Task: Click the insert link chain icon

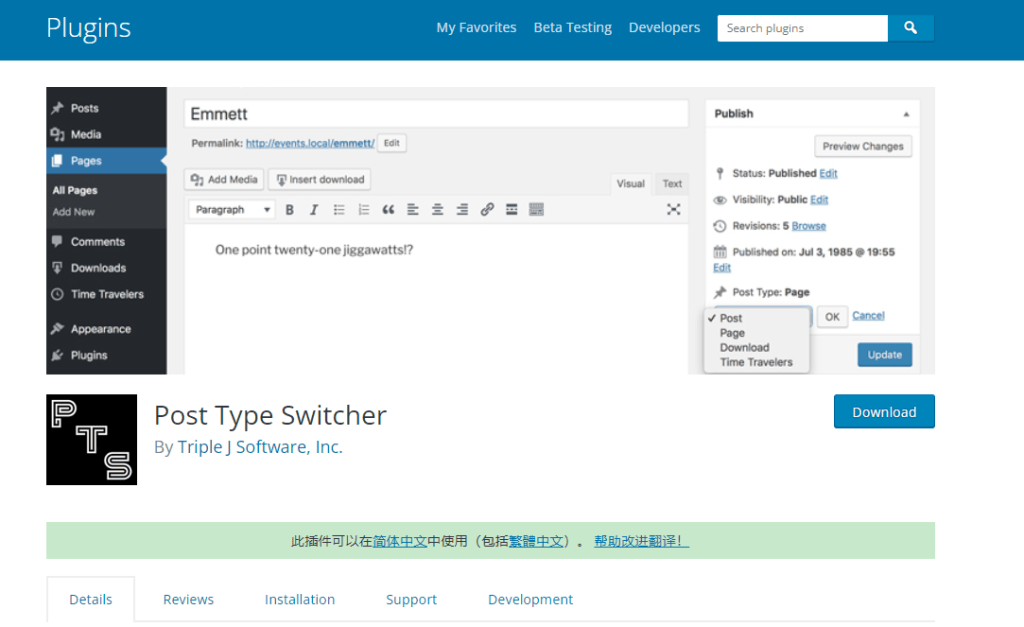Action: pos(487,210)
